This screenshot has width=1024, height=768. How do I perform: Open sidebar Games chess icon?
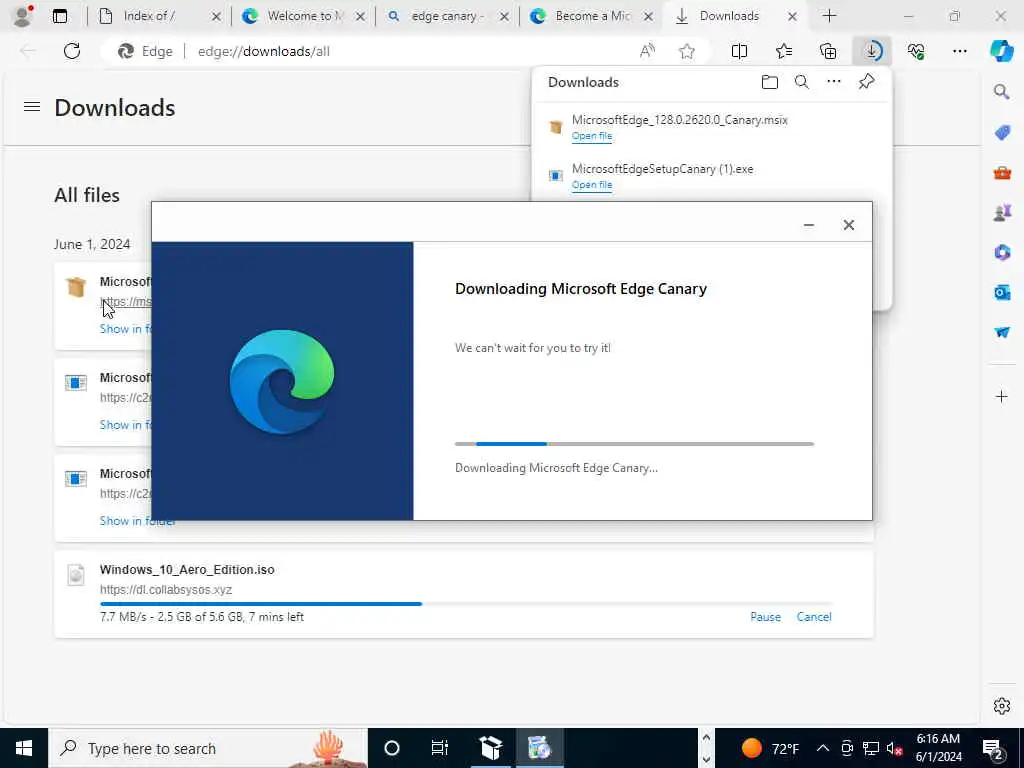tap(1002, 212)
